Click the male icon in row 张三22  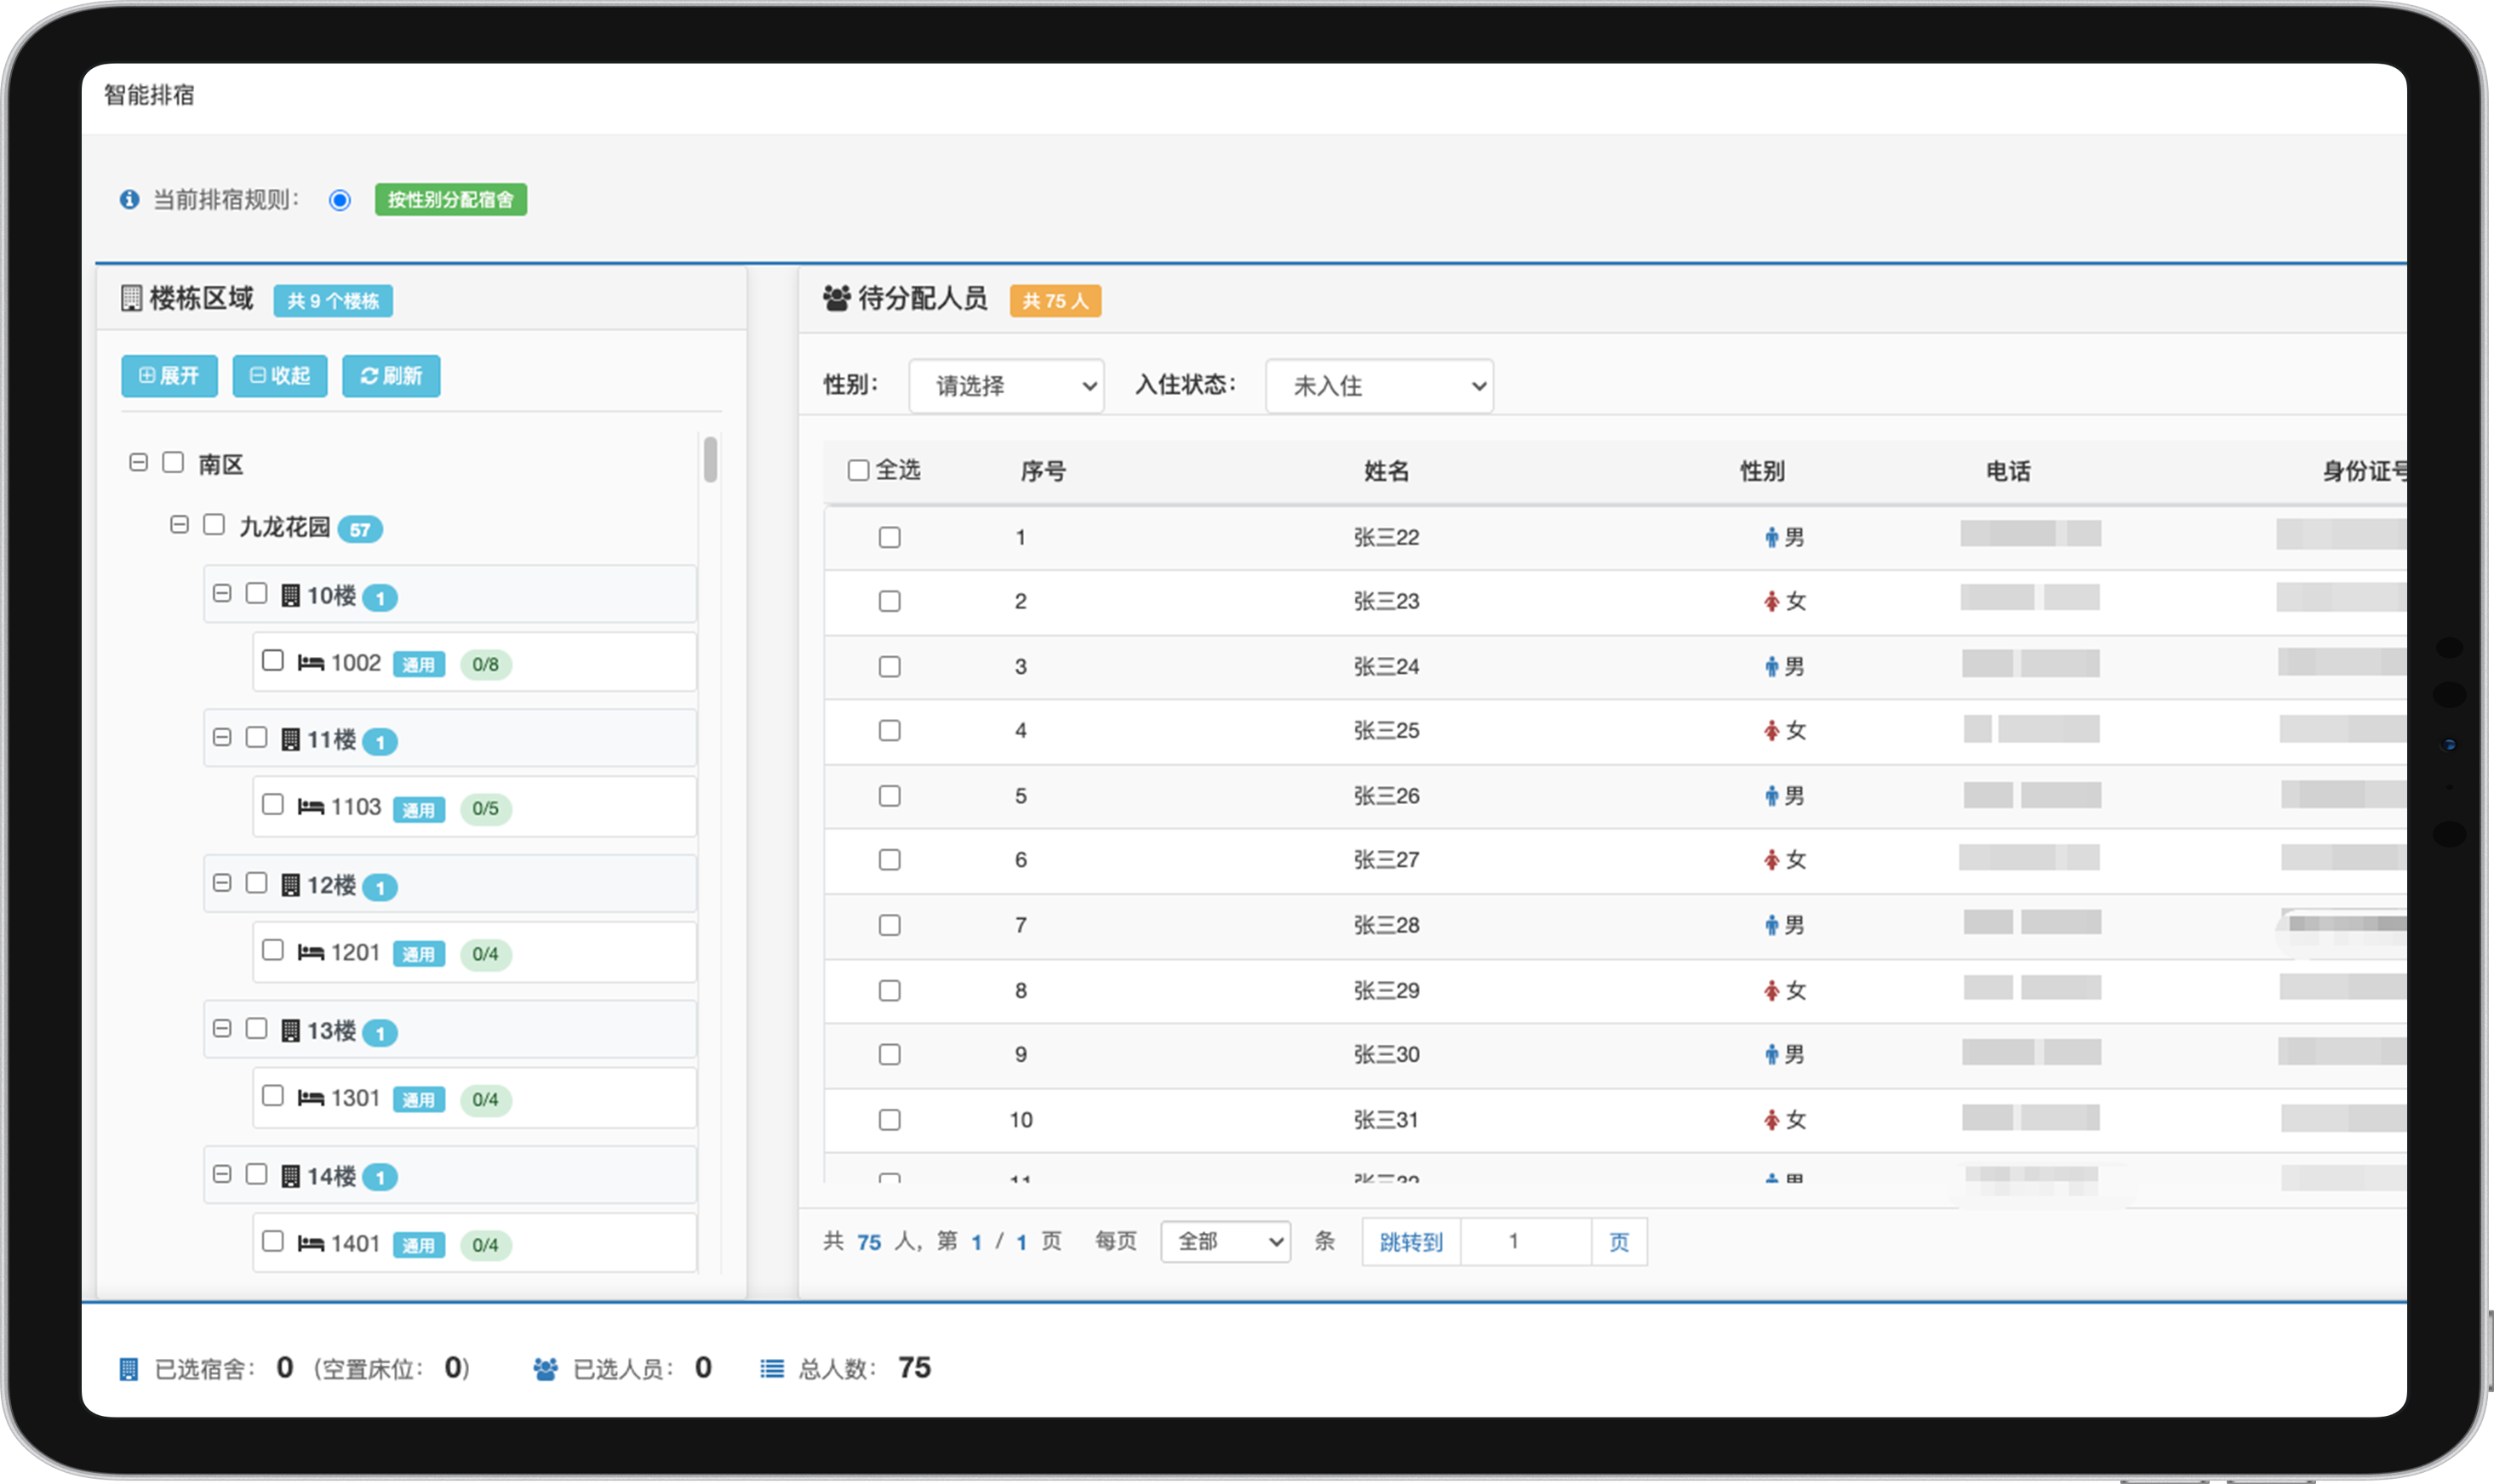(x=1771, y=538)
